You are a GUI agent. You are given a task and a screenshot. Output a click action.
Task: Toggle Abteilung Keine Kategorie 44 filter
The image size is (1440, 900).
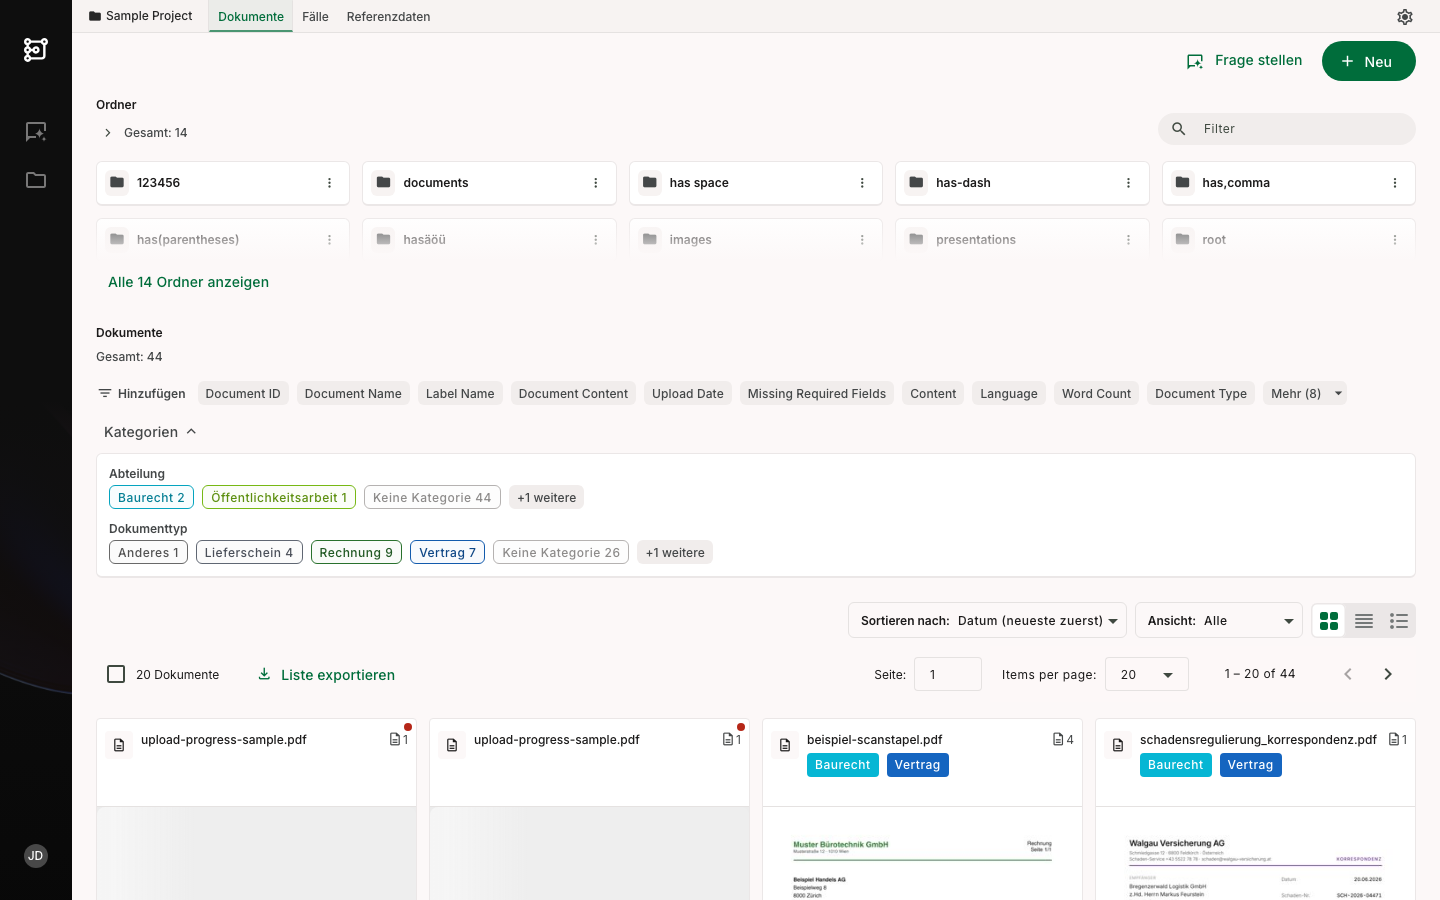click(x=432, y=498)
